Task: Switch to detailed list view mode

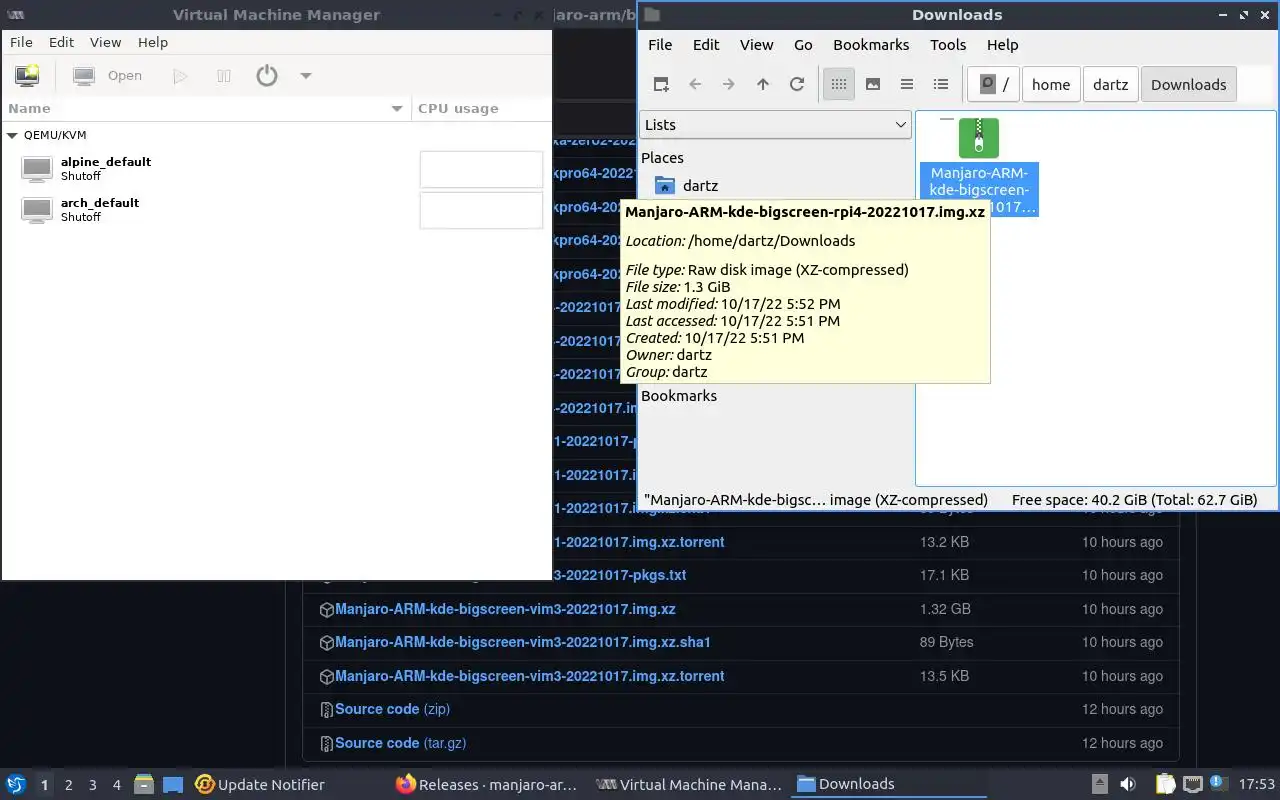Action: 941,84
